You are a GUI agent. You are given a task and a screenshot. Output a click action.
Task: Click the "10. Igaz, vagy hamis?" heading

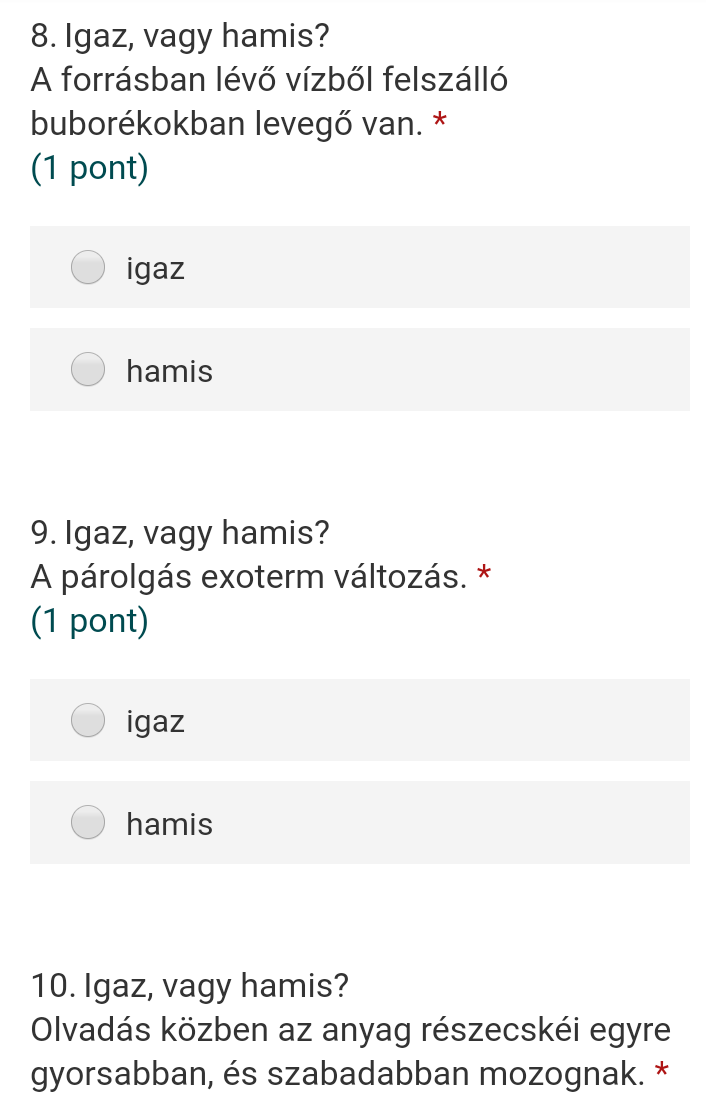pyautogui.click(x=190, y=985)
